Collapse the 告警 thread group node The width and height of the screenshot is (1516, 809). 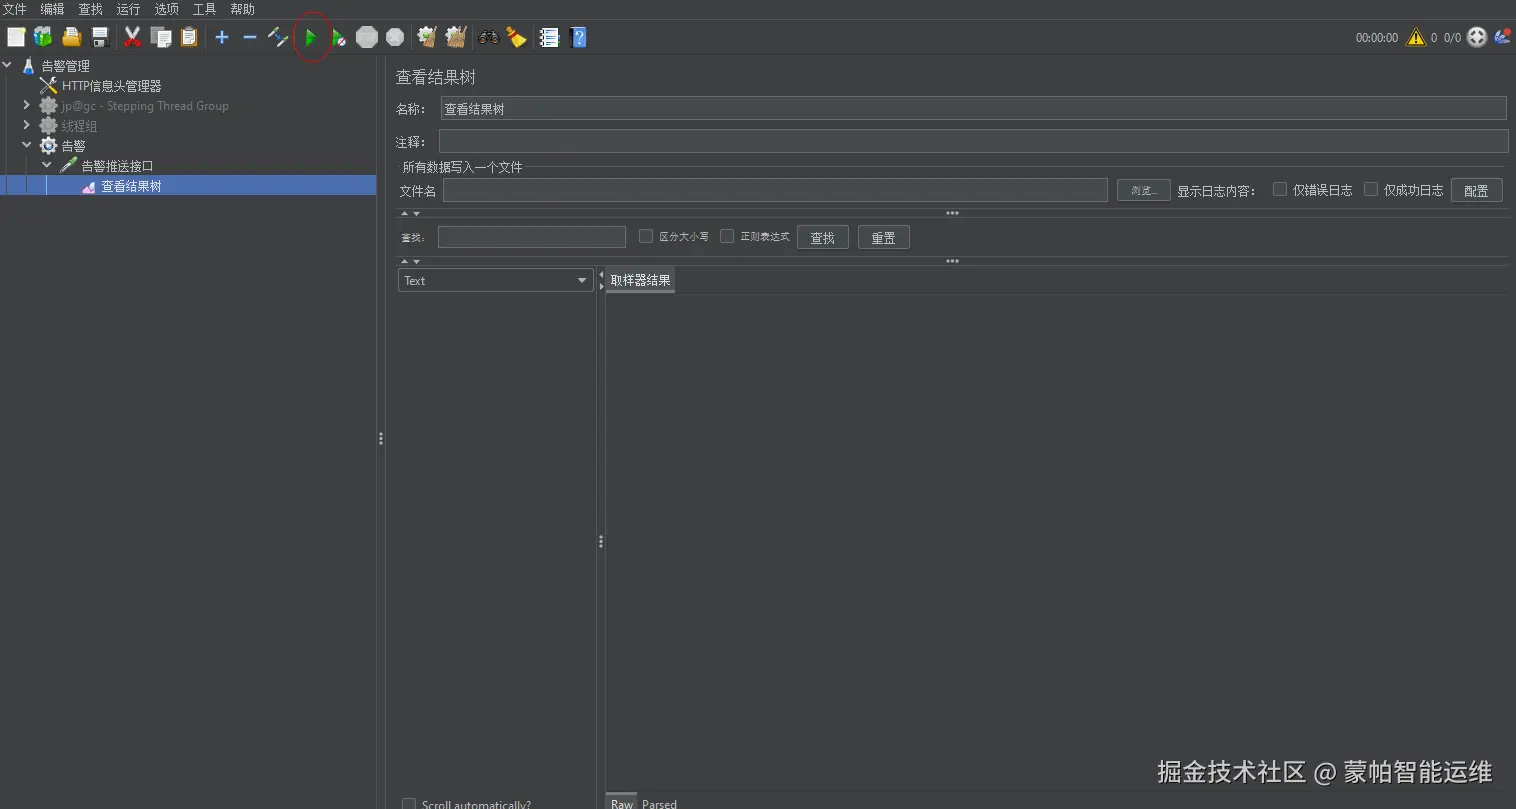[27, 145]
